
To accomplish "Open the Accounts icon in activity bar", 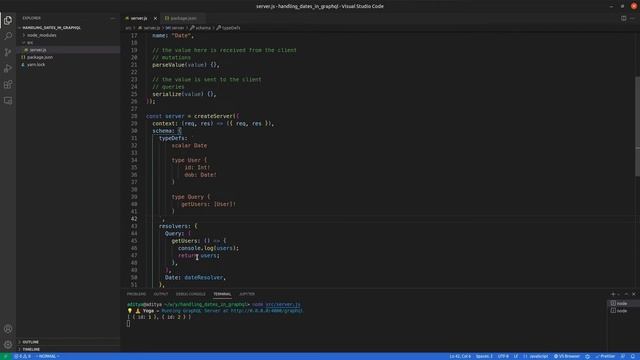I will (x=8, y=329).
